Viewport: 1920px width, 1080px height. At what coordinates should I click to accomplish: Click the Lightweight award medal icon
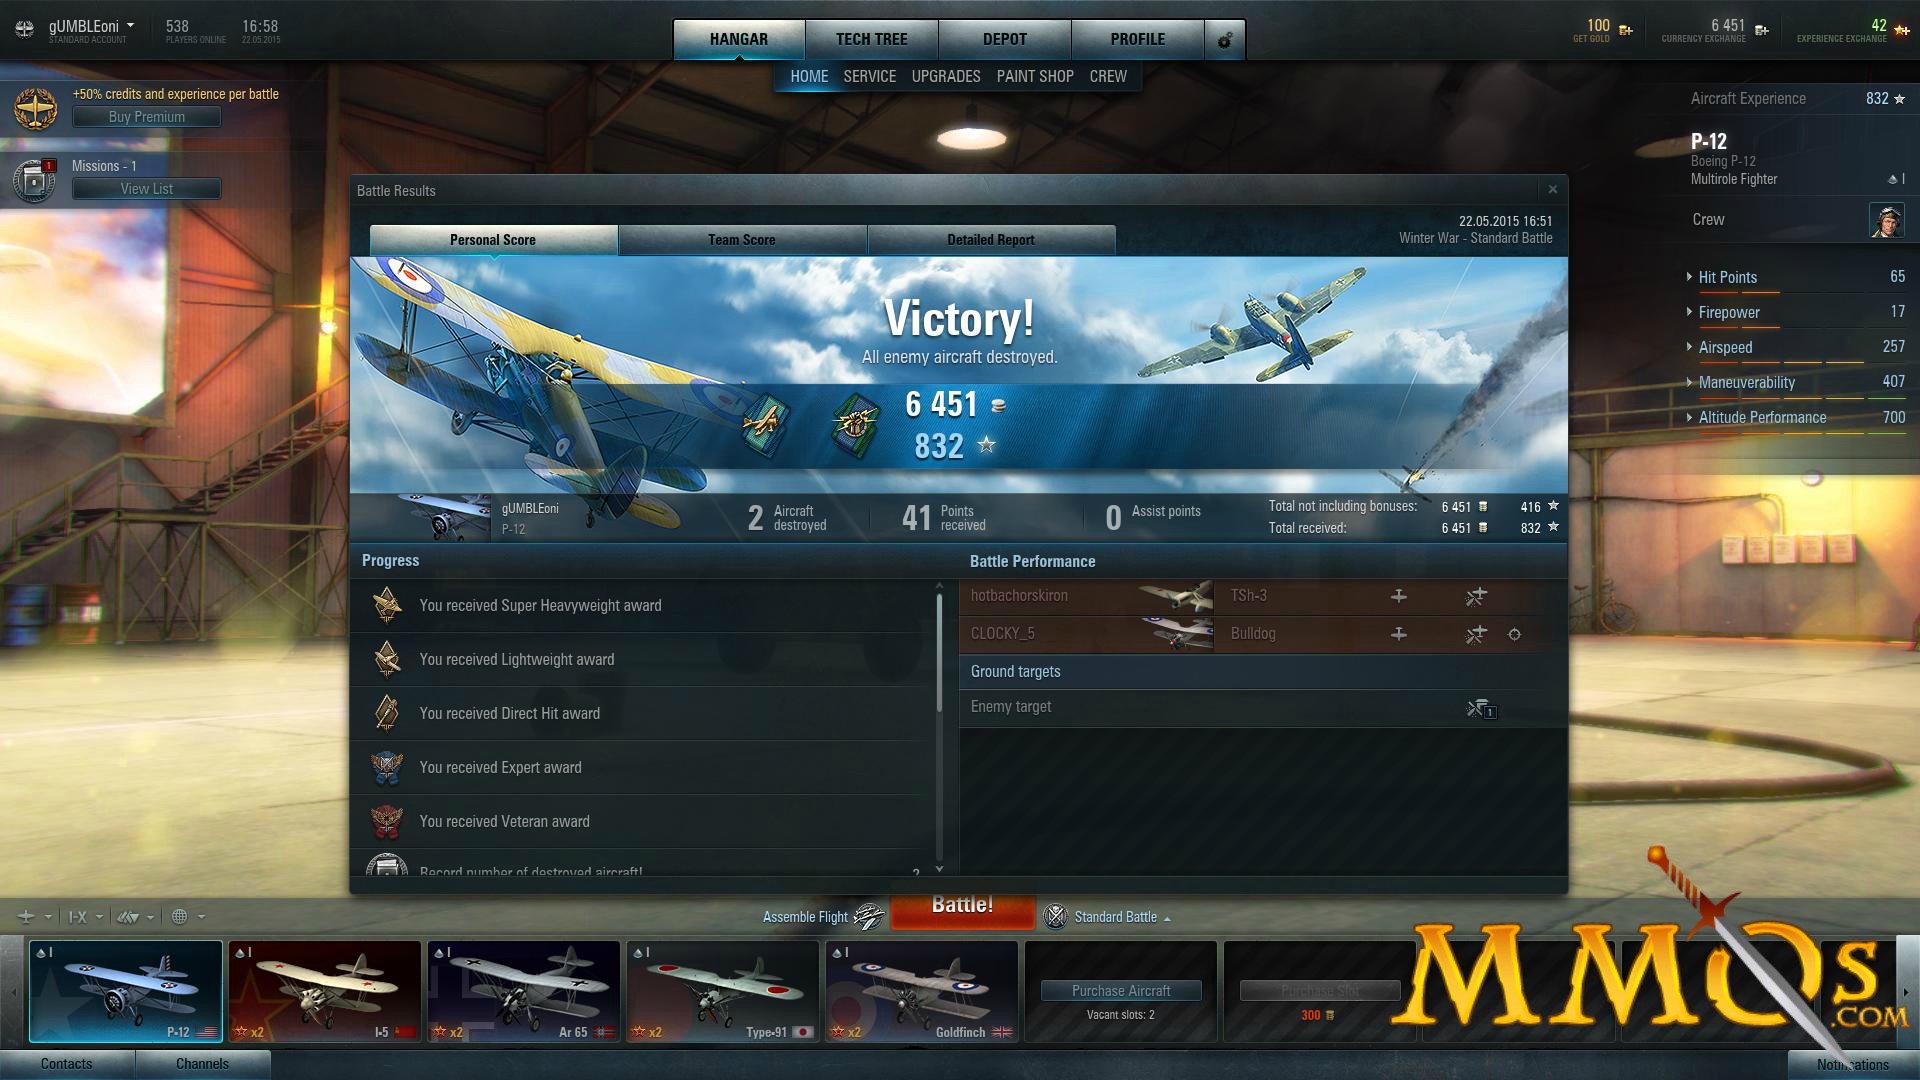click(387, 659)
